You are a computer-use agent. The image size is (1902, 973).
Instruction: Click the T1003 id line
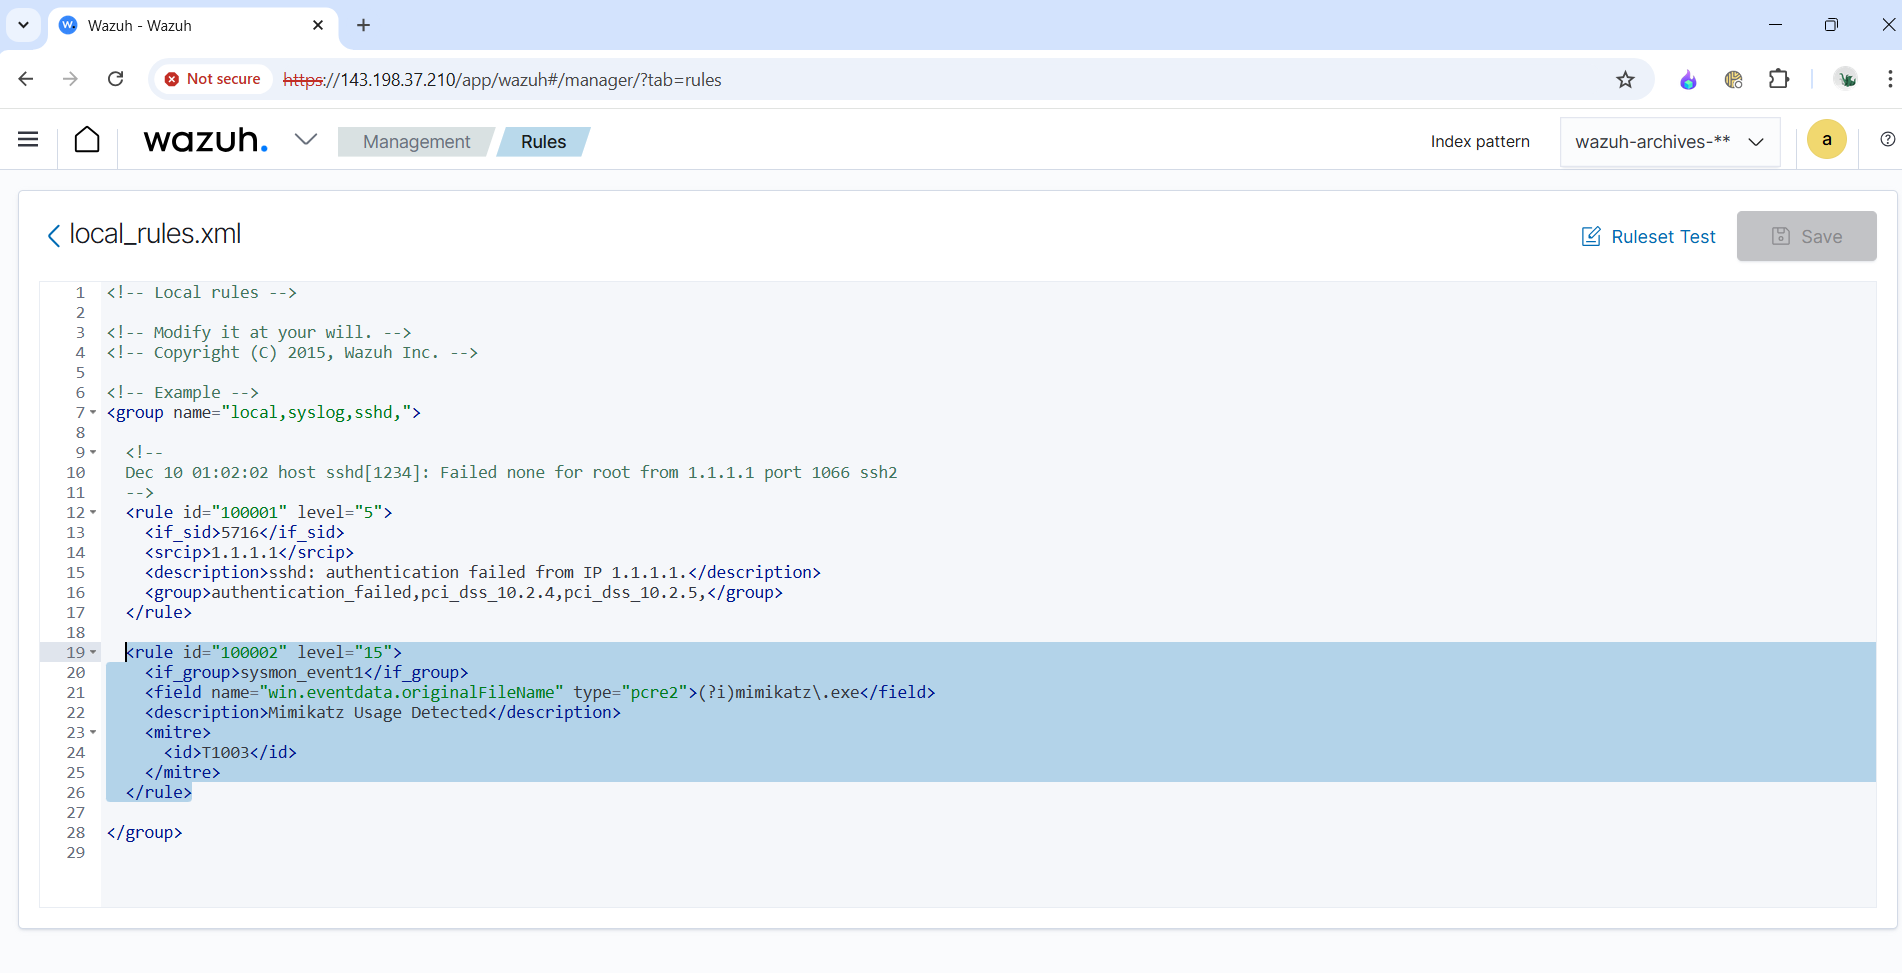[x=230, y=753]
